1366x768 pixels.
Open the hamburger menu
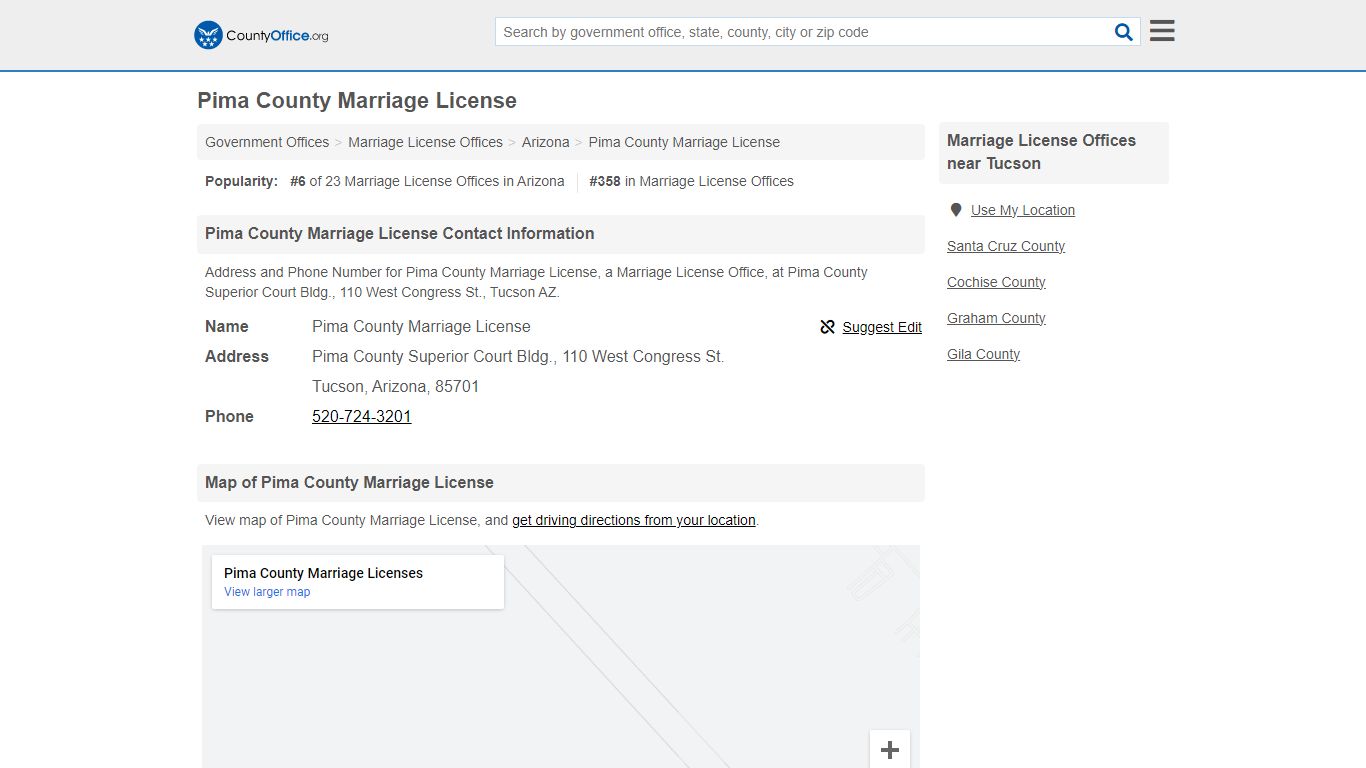[1162, 31]
